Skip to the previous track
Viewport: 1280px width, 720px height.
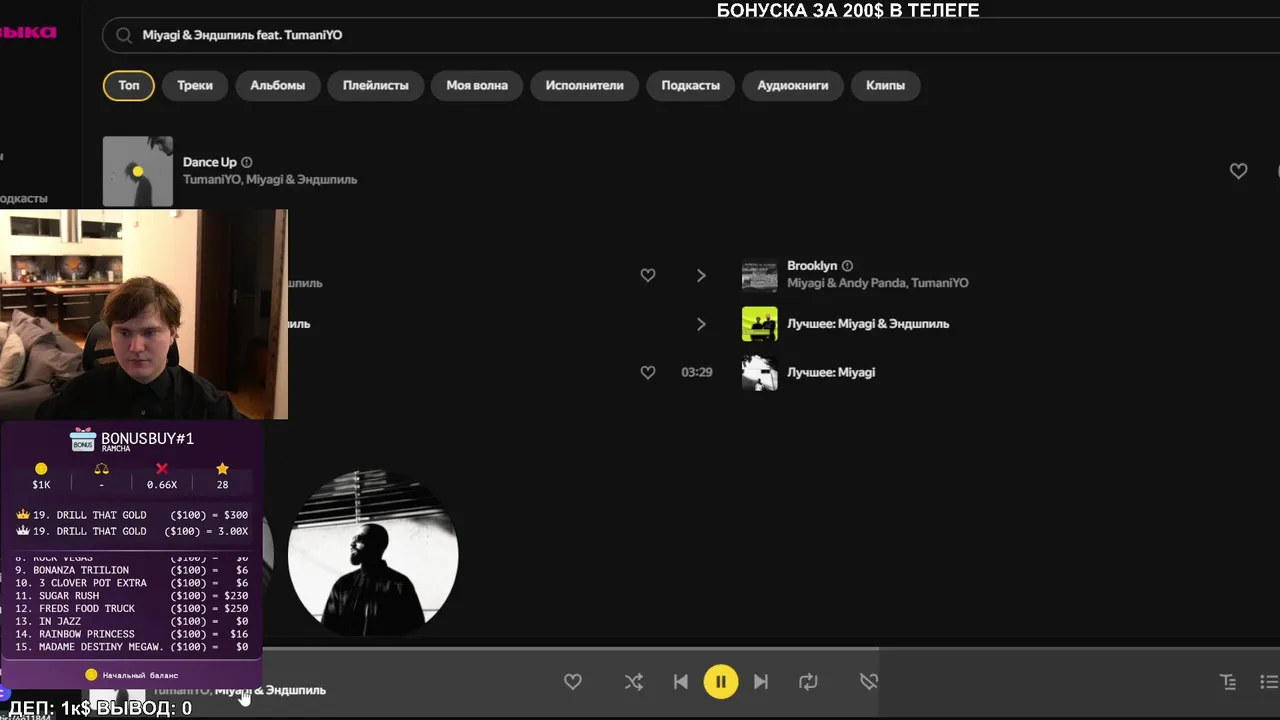tap(680, 682)
